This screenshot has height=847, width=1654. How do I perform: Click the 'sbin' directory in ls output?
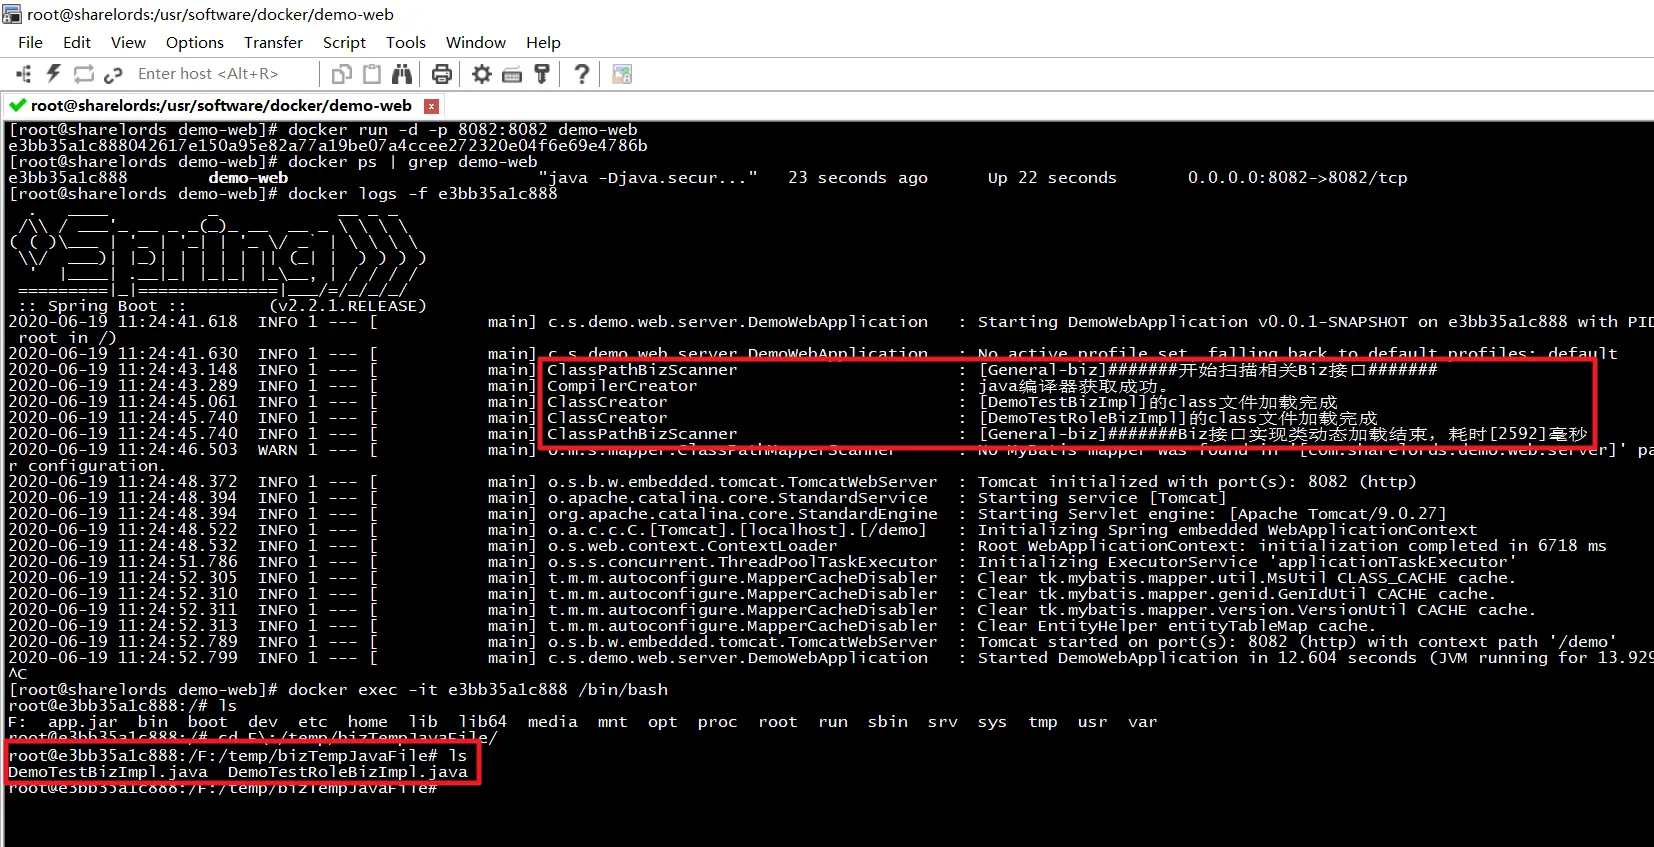[x=887, y=722]
